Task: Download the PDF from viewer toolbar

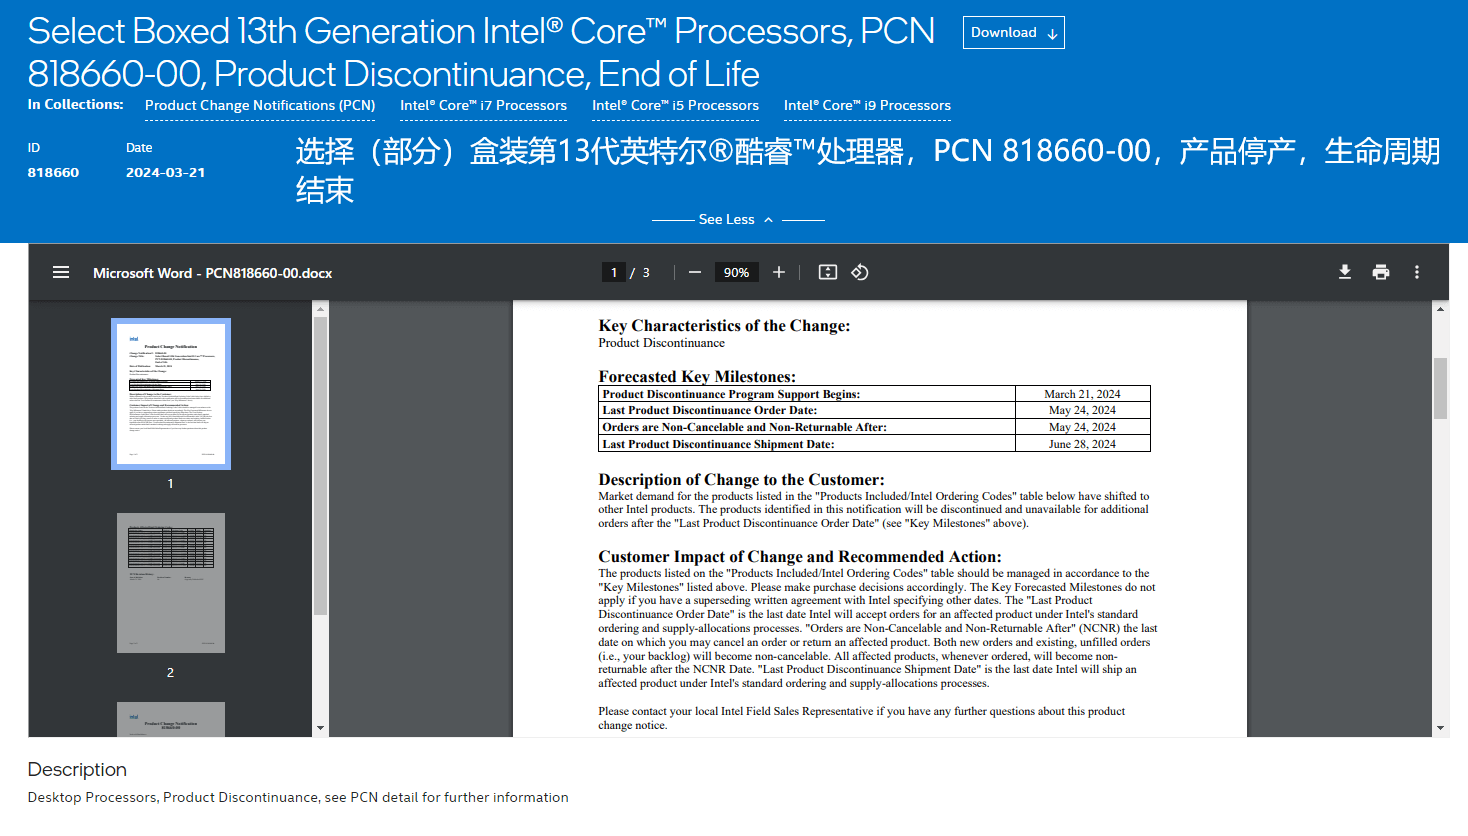Action: click(1345, 272)
